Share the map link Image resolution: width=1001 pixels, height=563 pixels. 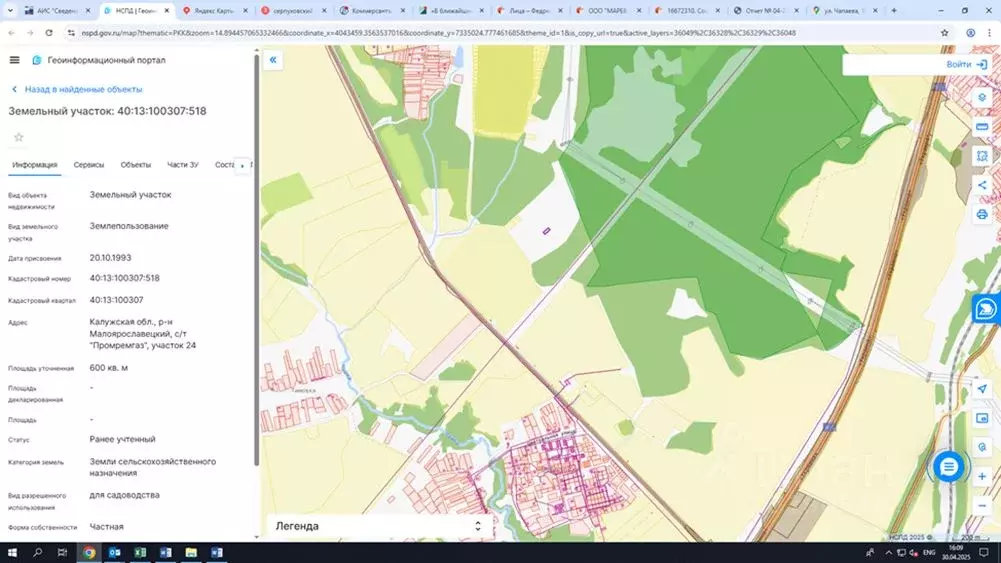click(982, 185)
